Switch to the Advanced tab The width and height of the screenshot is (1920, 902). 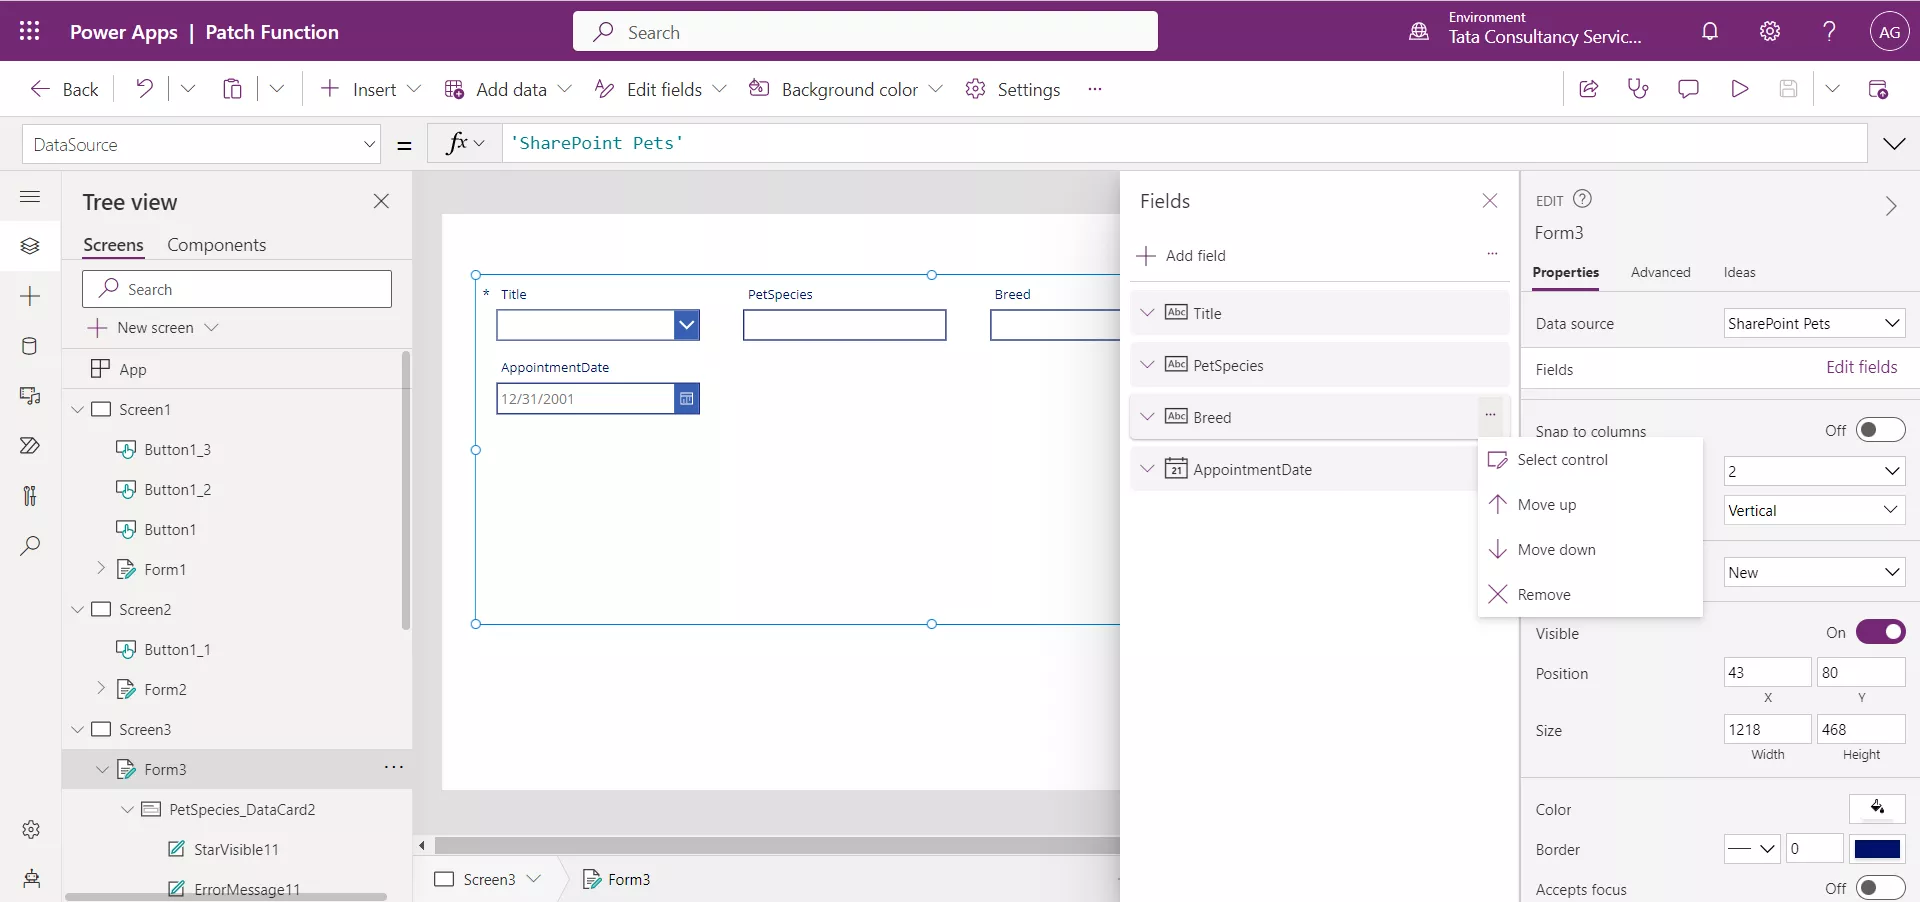(1660, 272)
